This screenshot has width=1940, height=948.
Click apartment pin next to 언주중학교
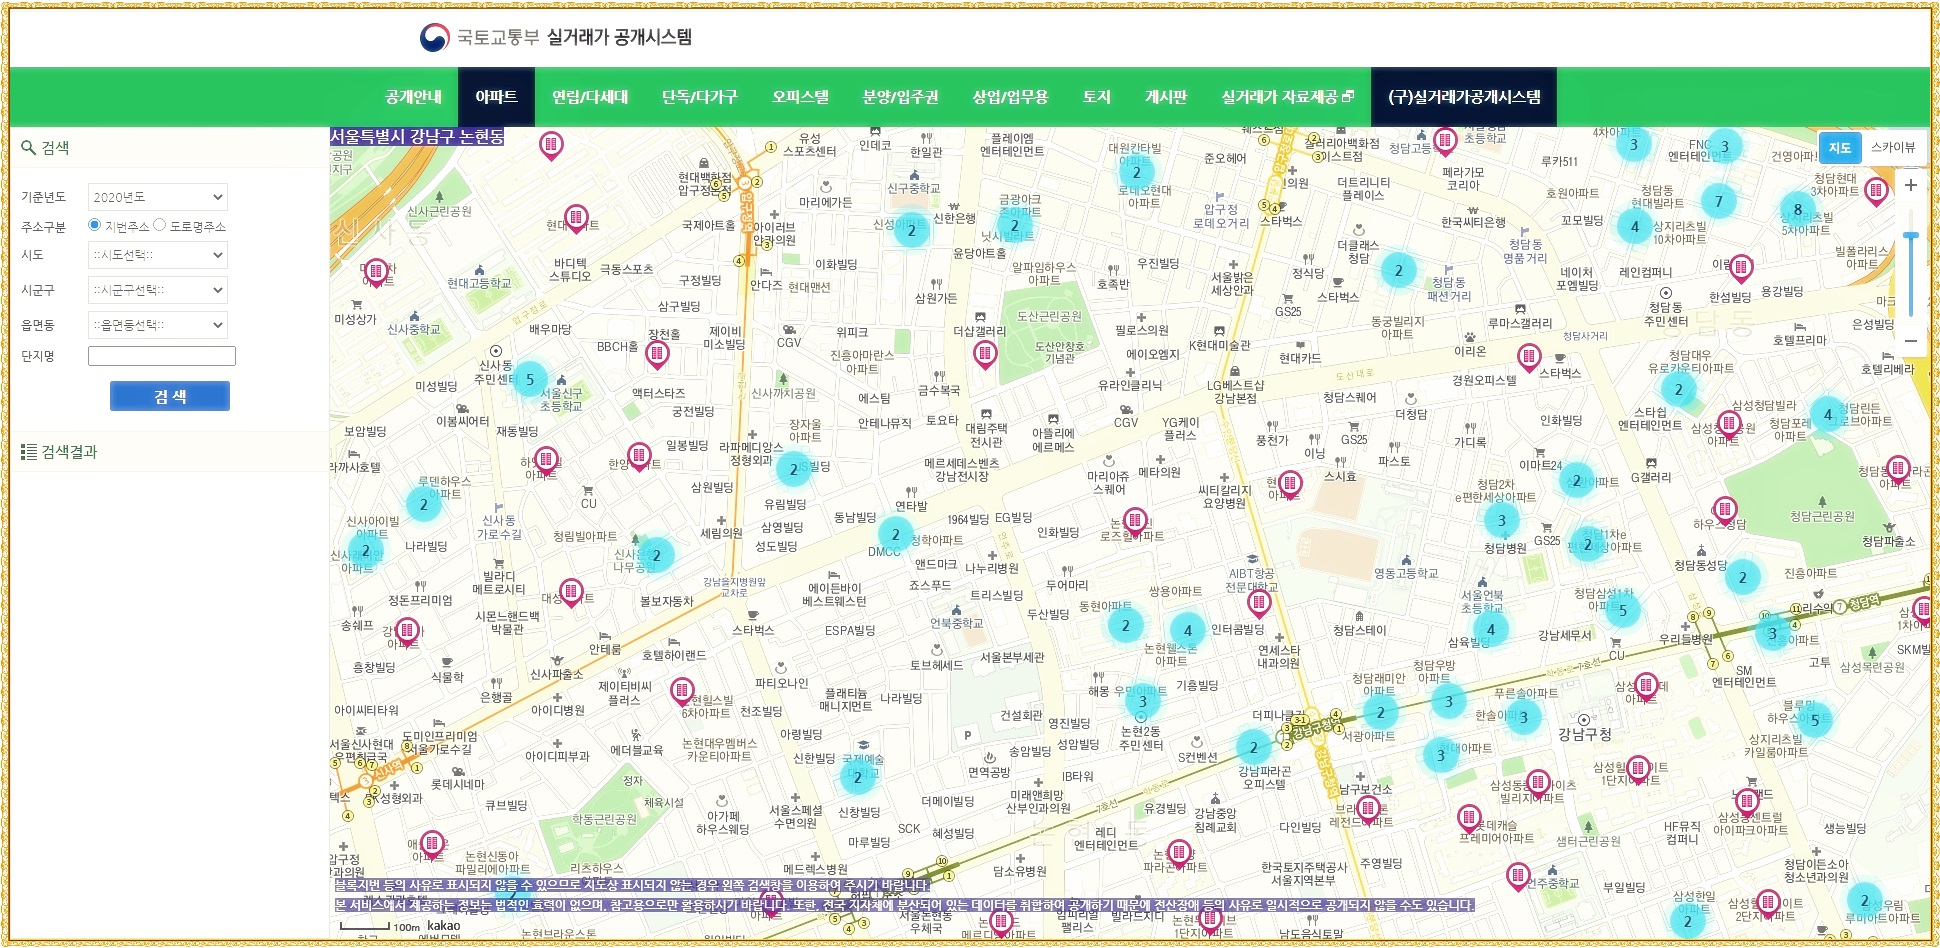1518,876
